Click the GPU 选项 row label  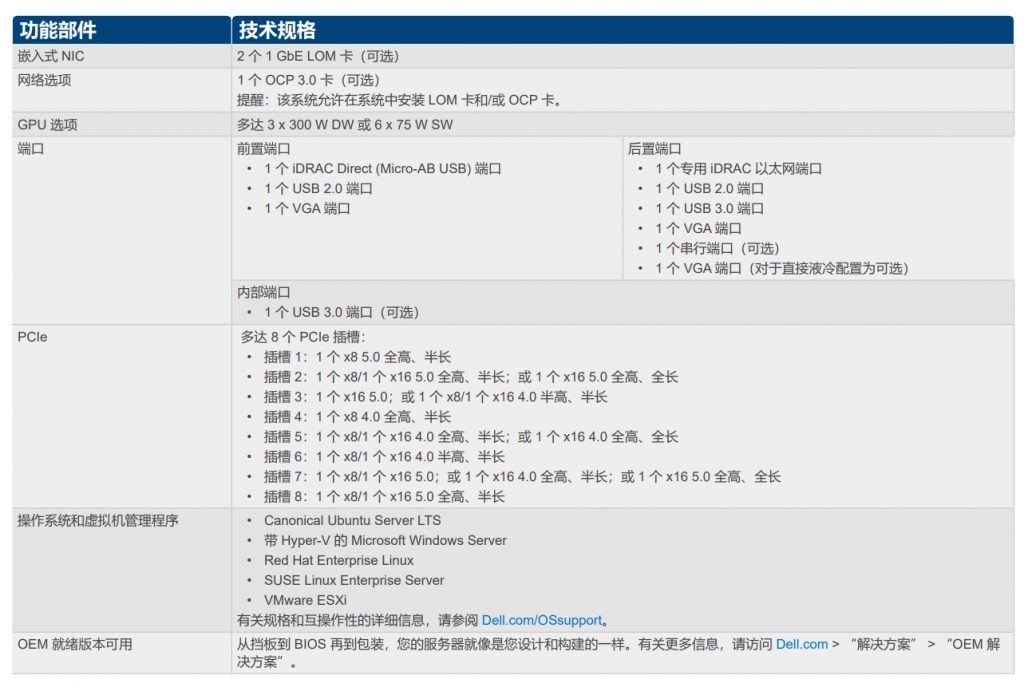47,125
